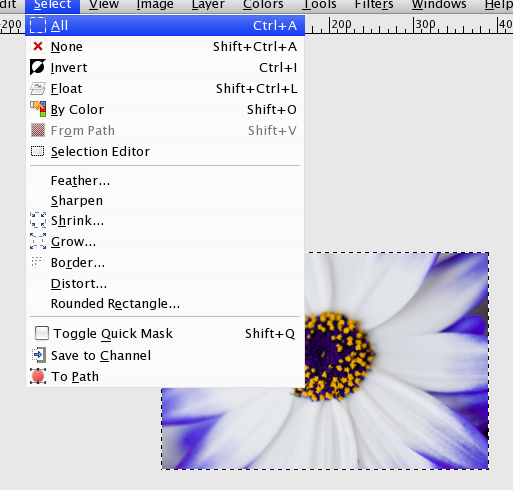
Task: Click the Selection Editor icon
Action: (x=37, y=151)
